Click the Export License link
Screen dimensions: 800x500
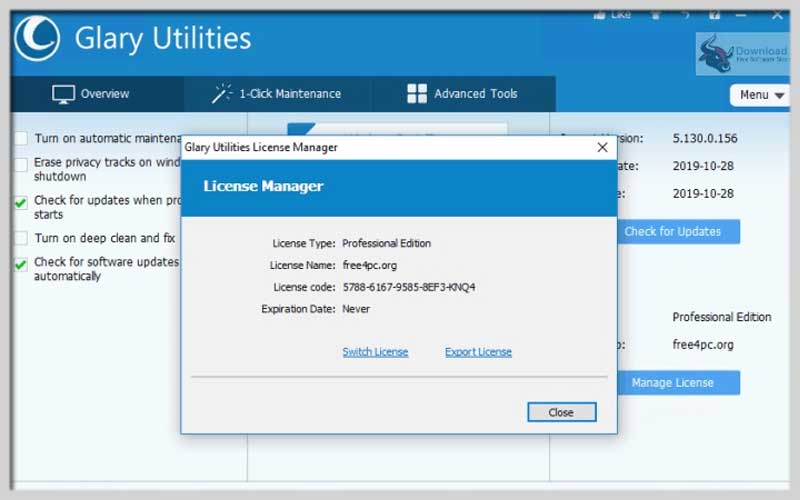tap(478, 352)
